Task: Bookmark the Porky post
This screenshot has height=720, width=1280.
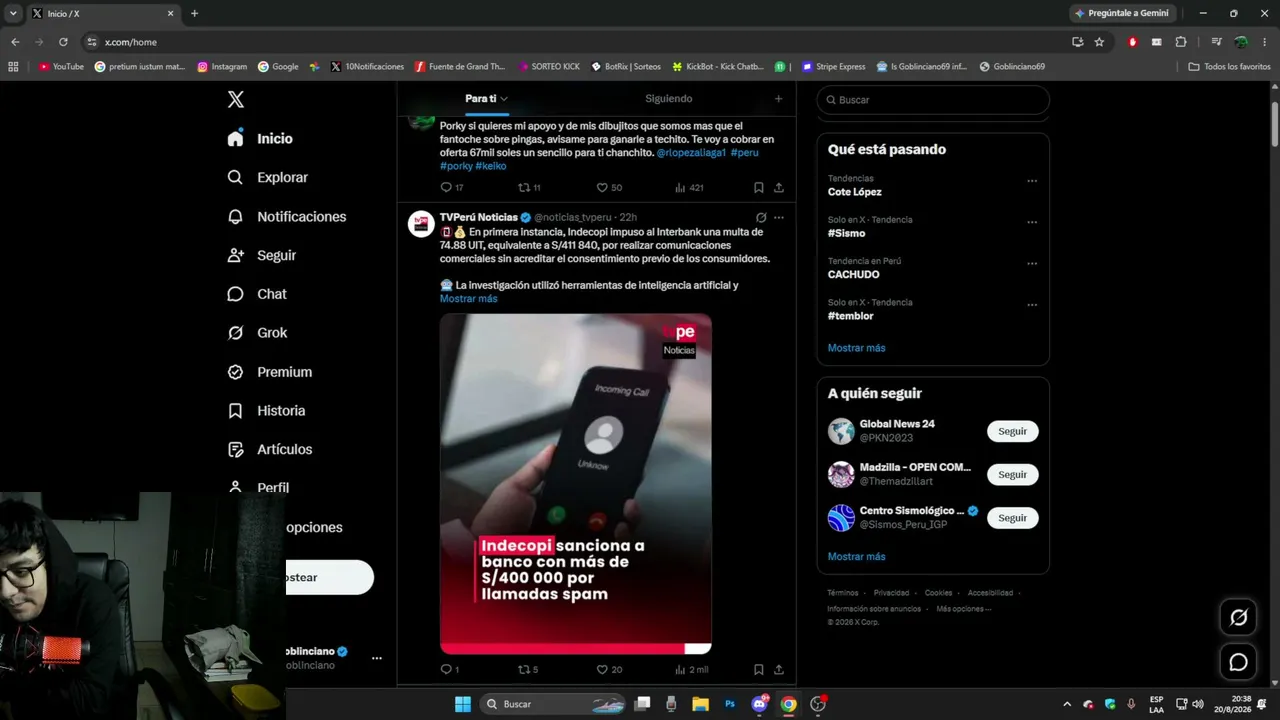Action: click(x=759, y=187)
